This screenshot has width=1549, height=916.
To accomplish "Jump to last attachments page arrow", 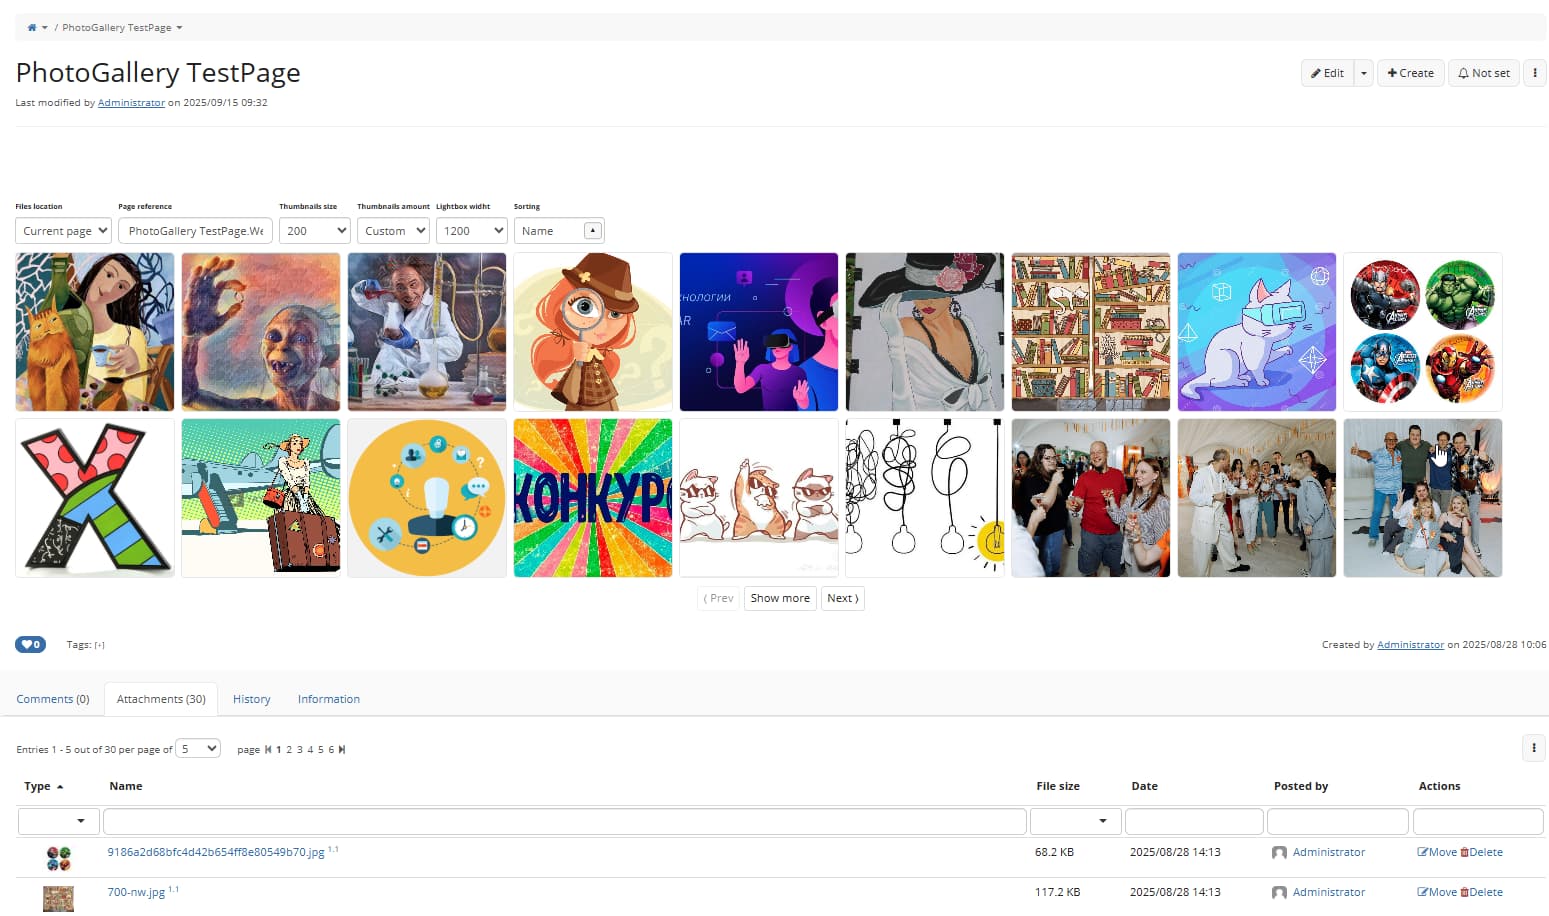I will [x=342, y=750].
